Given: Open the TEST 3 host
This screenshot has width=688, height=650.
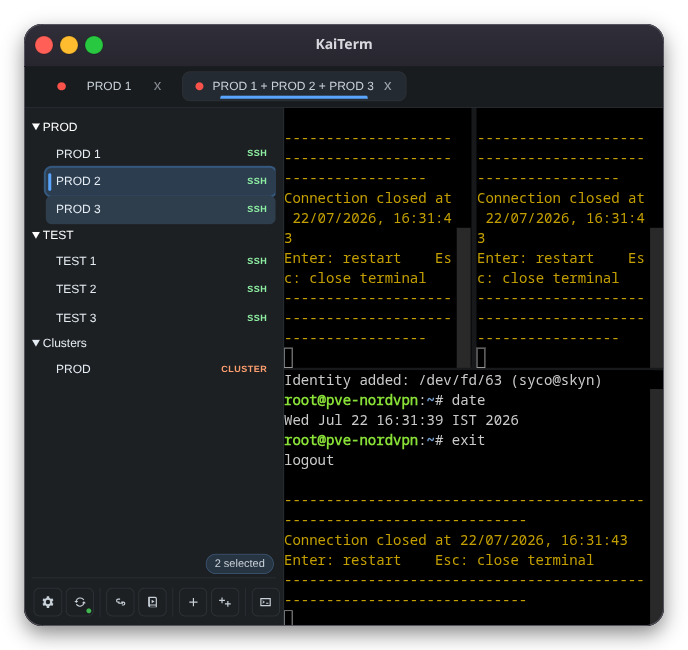Looking at the screenshot, I should pos(160,318).
